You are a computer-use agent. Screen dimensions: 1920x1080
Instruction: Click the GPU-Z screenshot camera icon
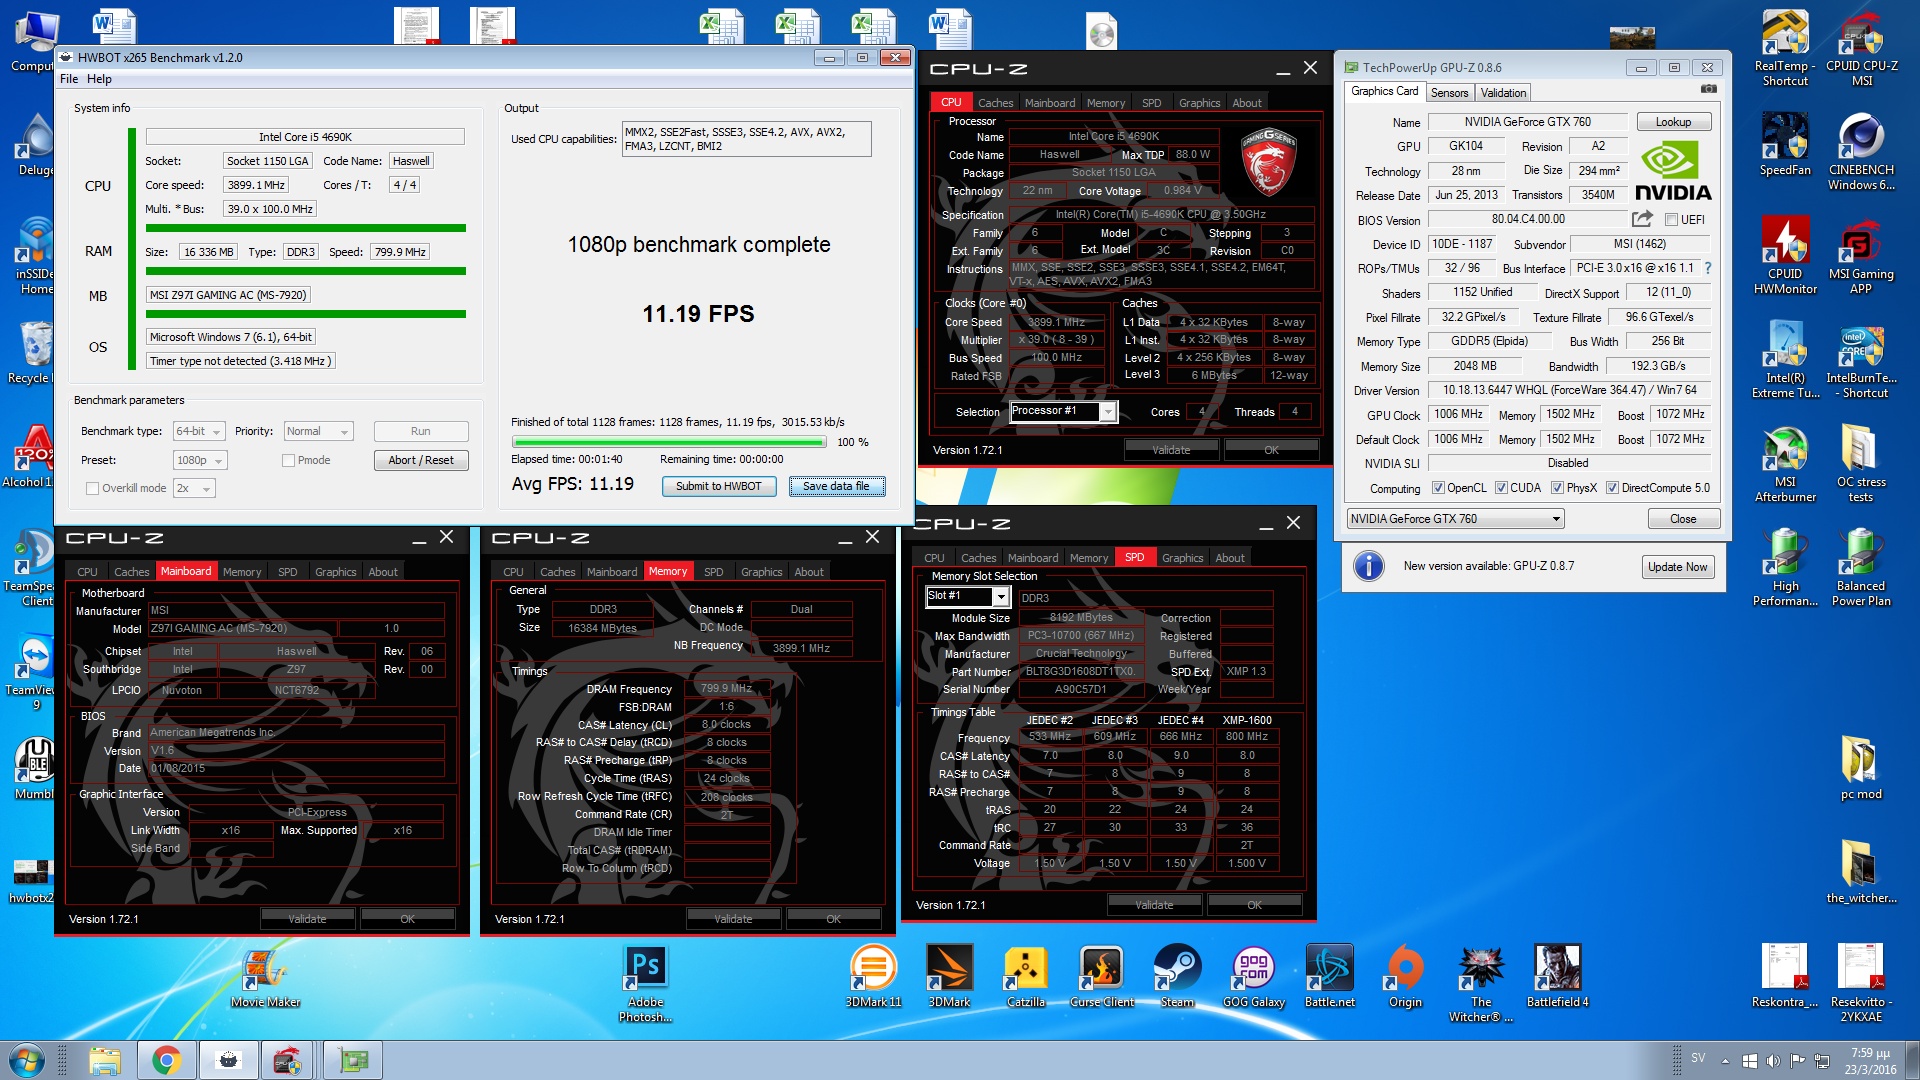1709,90
